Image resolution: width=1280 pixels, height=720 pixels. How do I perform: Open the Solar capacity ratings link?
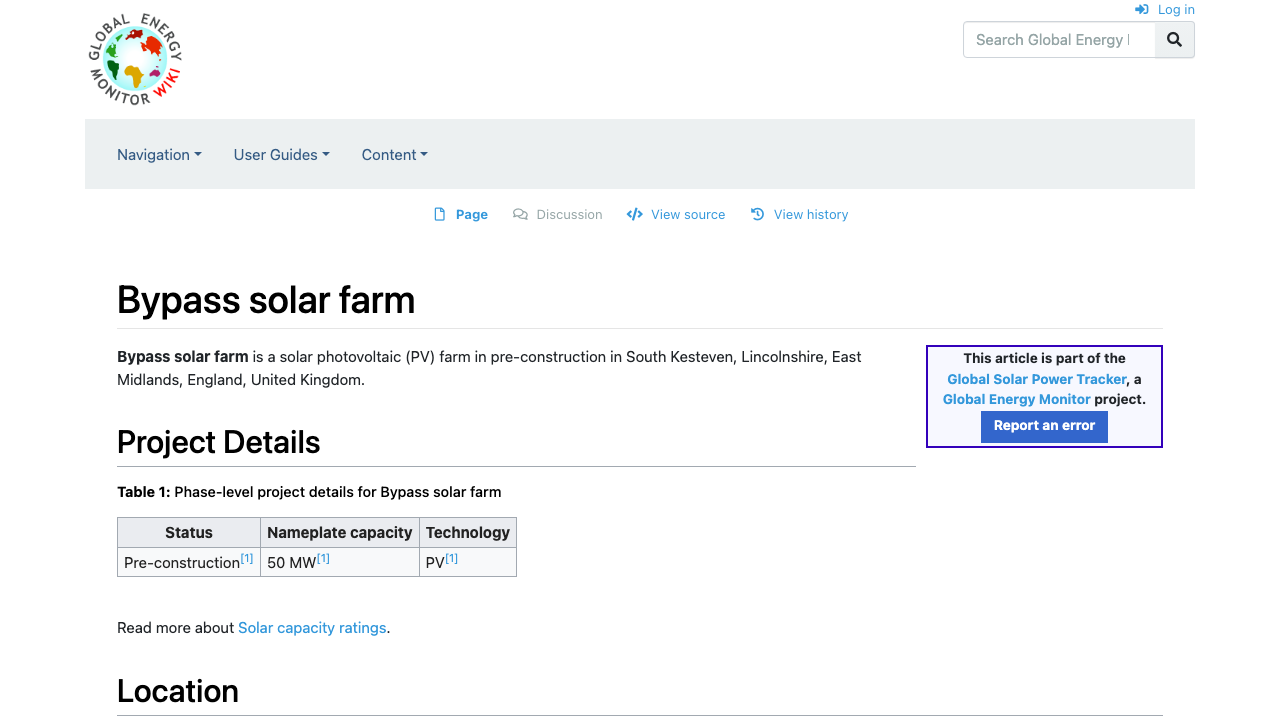tap(312, 627)
